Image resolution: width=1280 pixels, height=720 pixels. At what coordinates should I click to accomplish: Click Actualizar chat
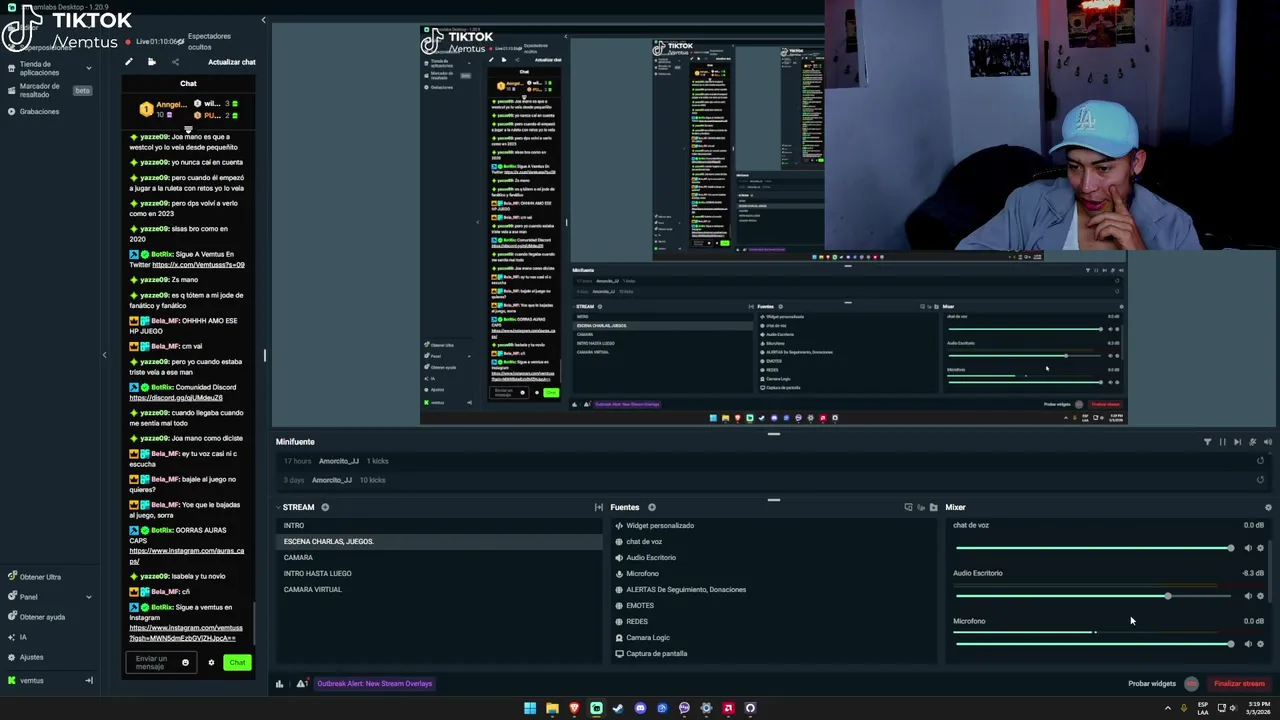[231, 62]
